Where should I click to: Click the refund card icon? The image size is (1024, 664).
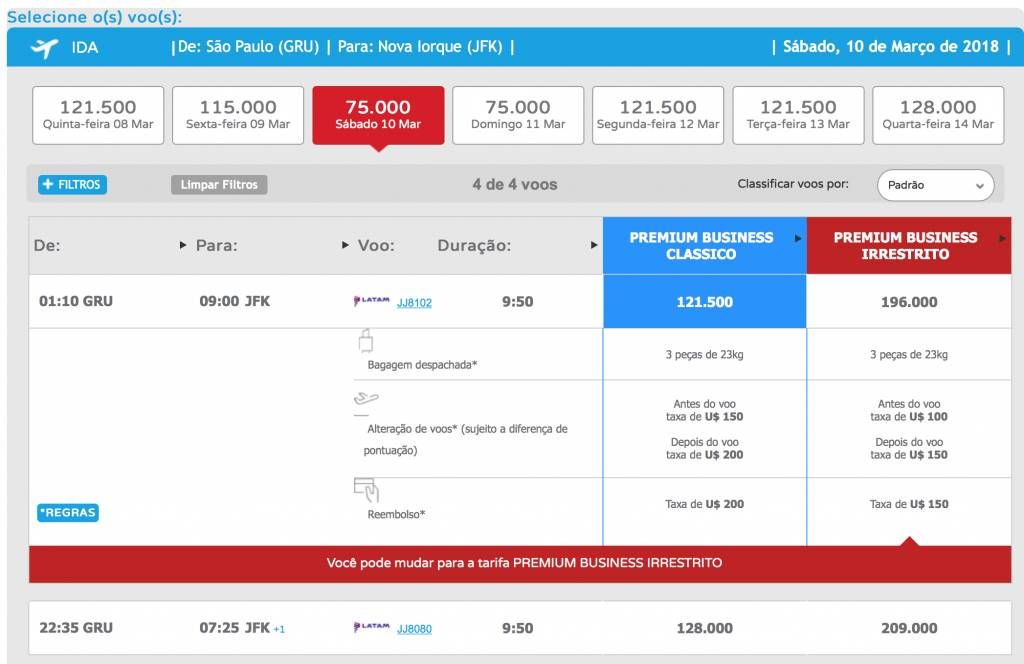(x=365, y=490)
